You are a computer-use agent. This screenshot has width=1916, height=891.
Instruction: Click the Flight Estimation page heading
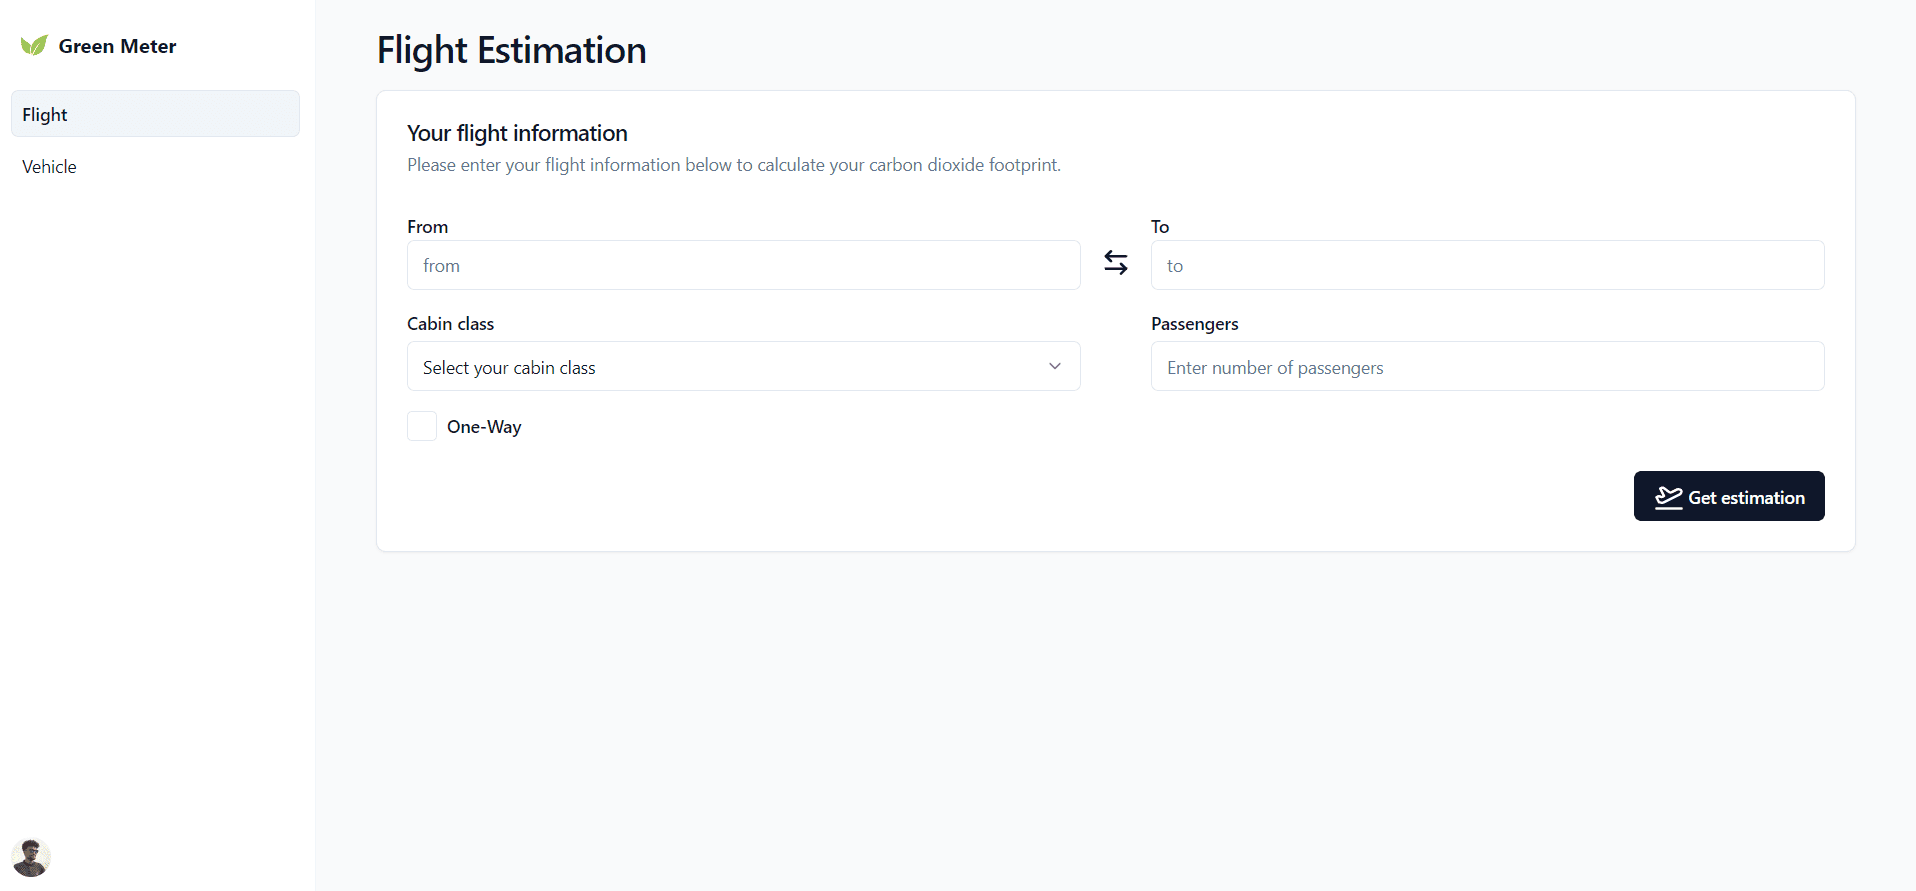[x=511, y=50]
